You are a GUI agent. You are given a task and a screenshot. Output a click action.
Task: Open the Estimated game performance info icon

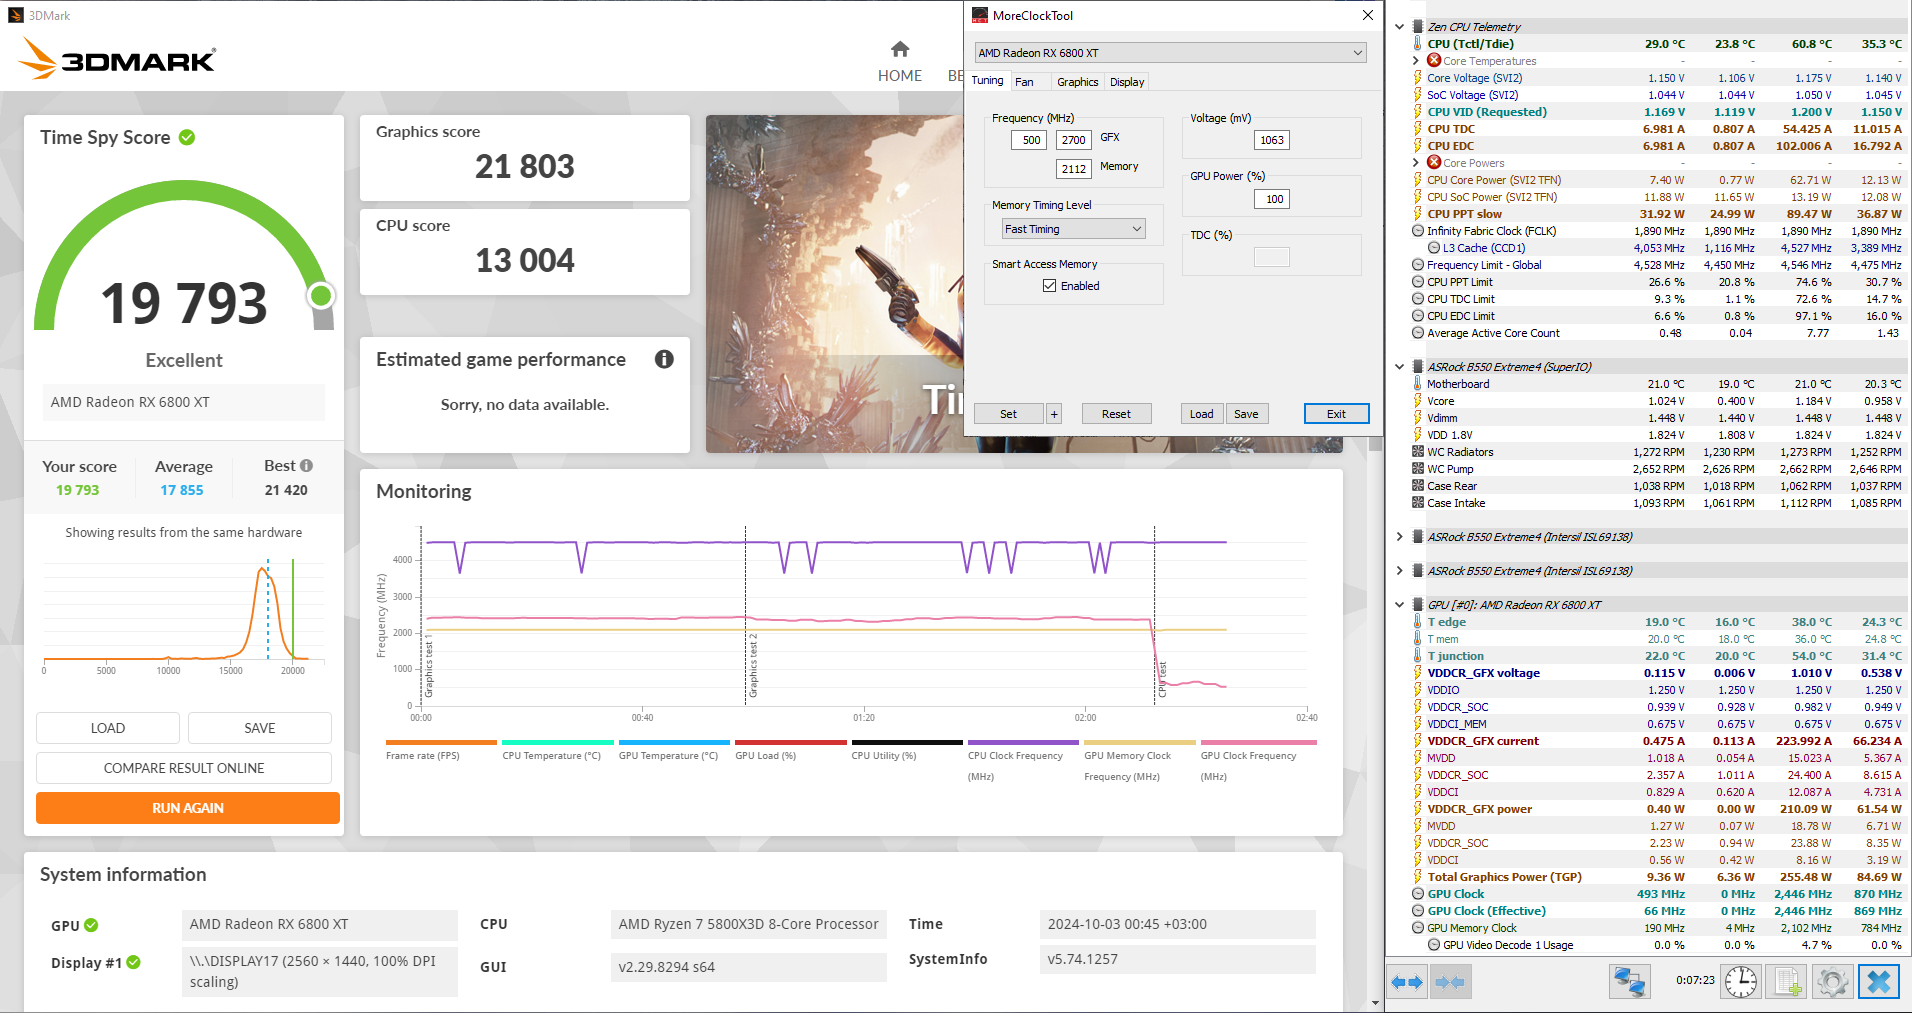tap(664, 359)
